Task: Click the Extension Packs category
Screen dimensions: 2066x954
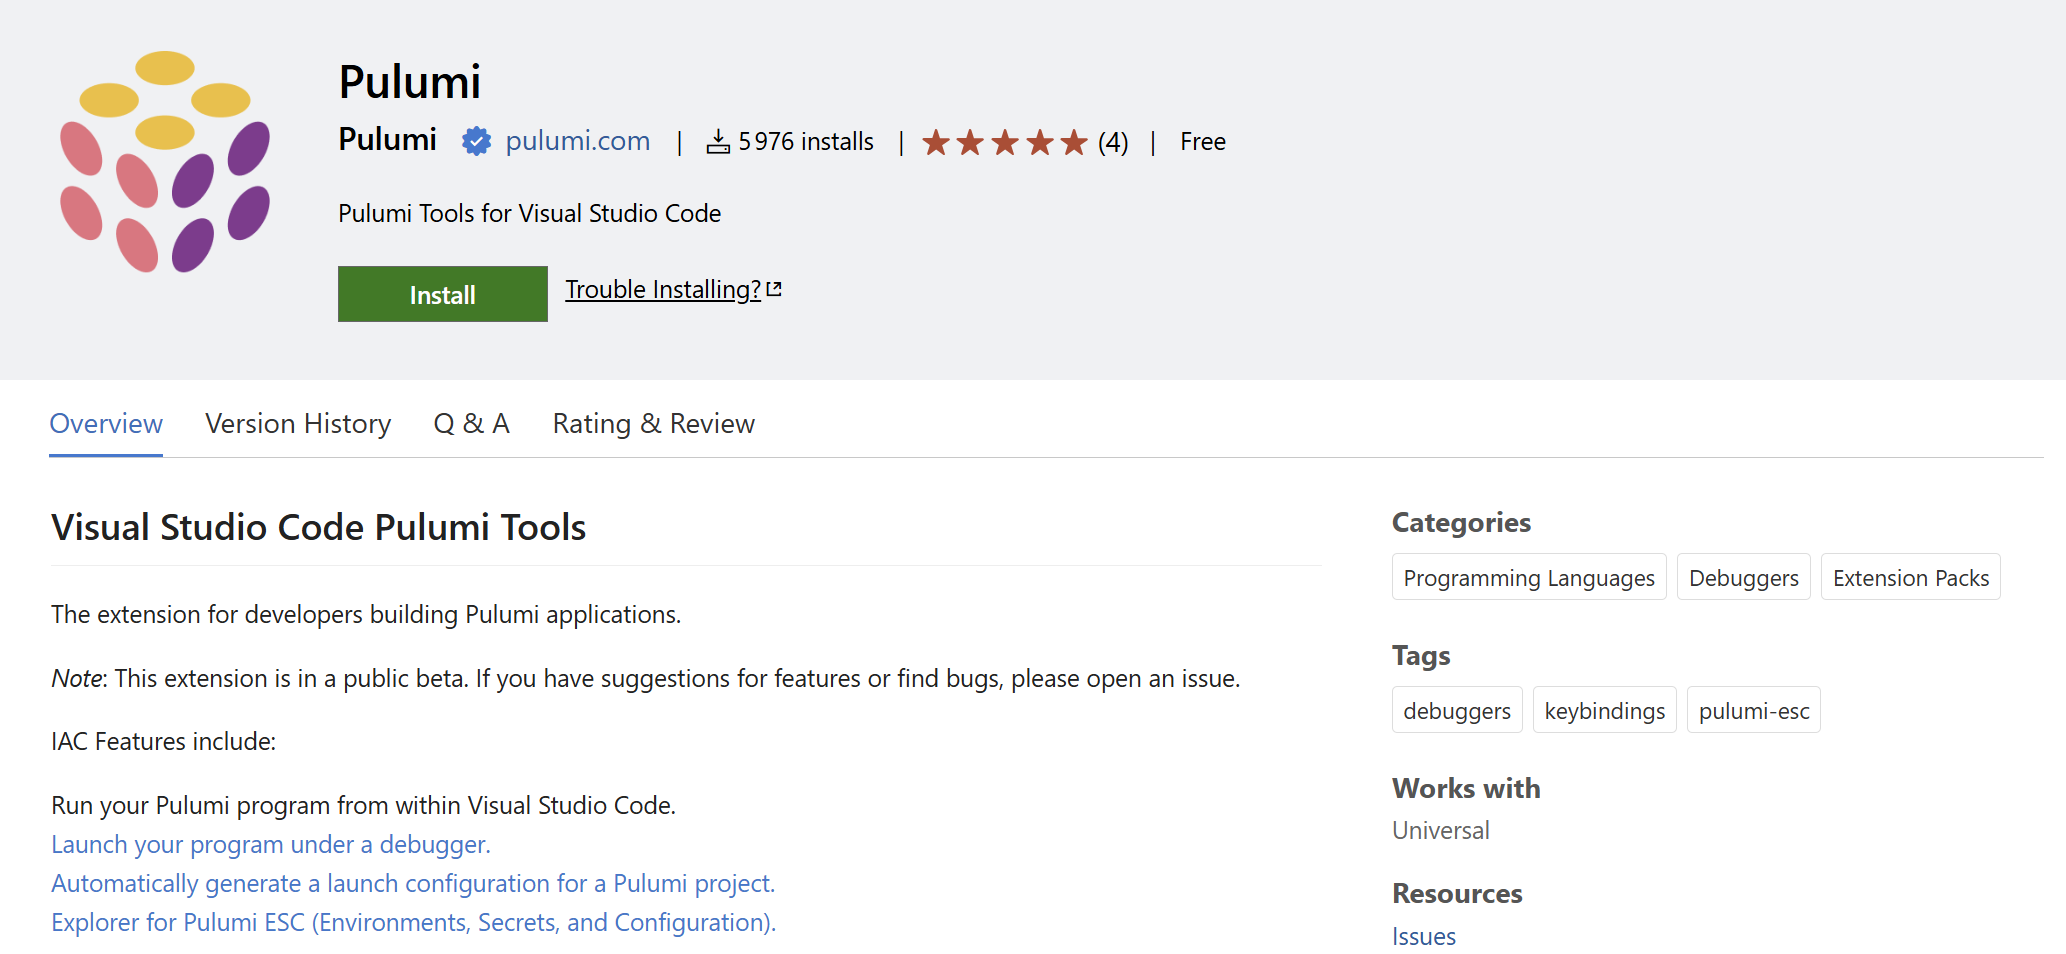Action: 1910,577
